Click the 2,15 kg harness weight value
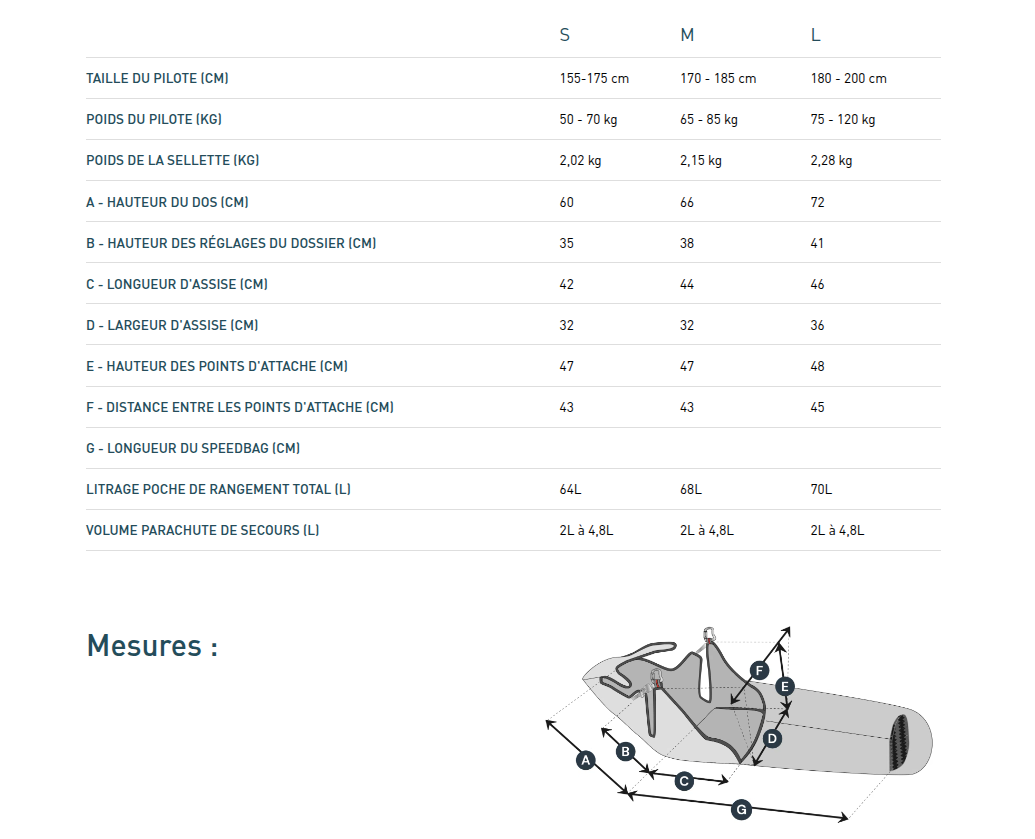 [700, 160]
